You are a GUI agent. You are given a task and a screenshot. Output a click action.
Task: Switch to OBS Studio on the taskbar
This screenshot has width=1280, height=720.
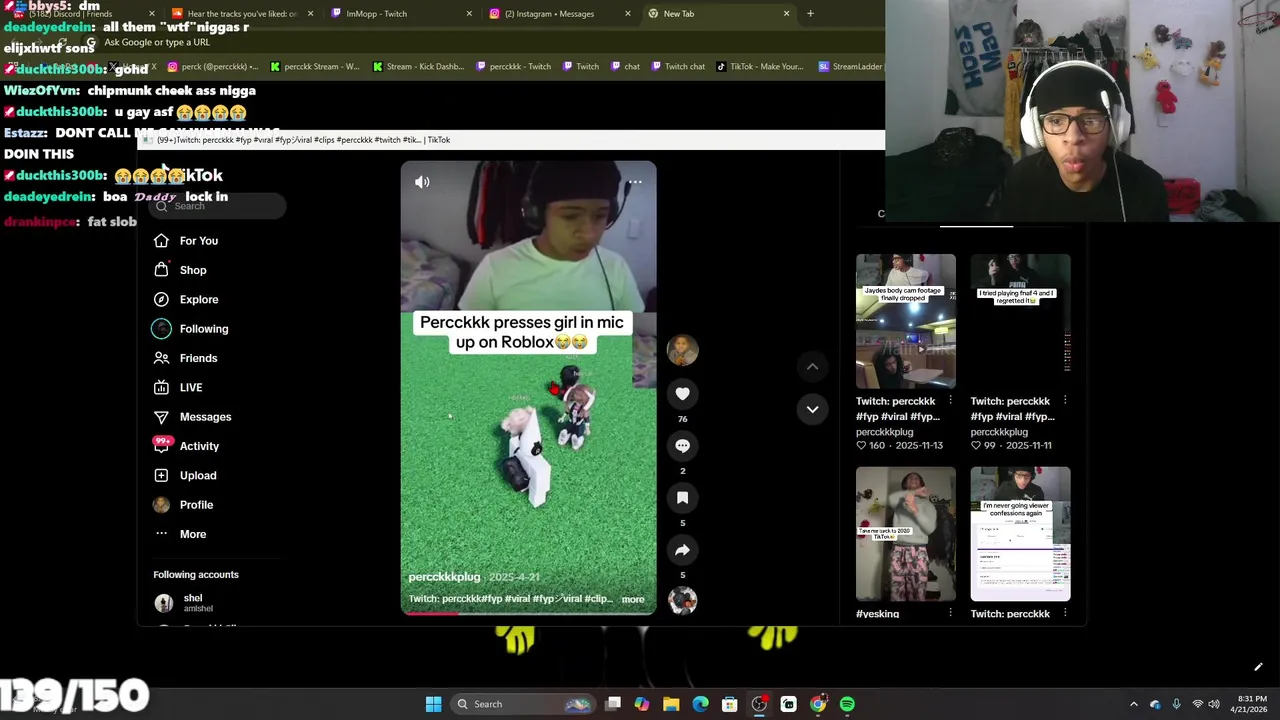tap(759, 704)
